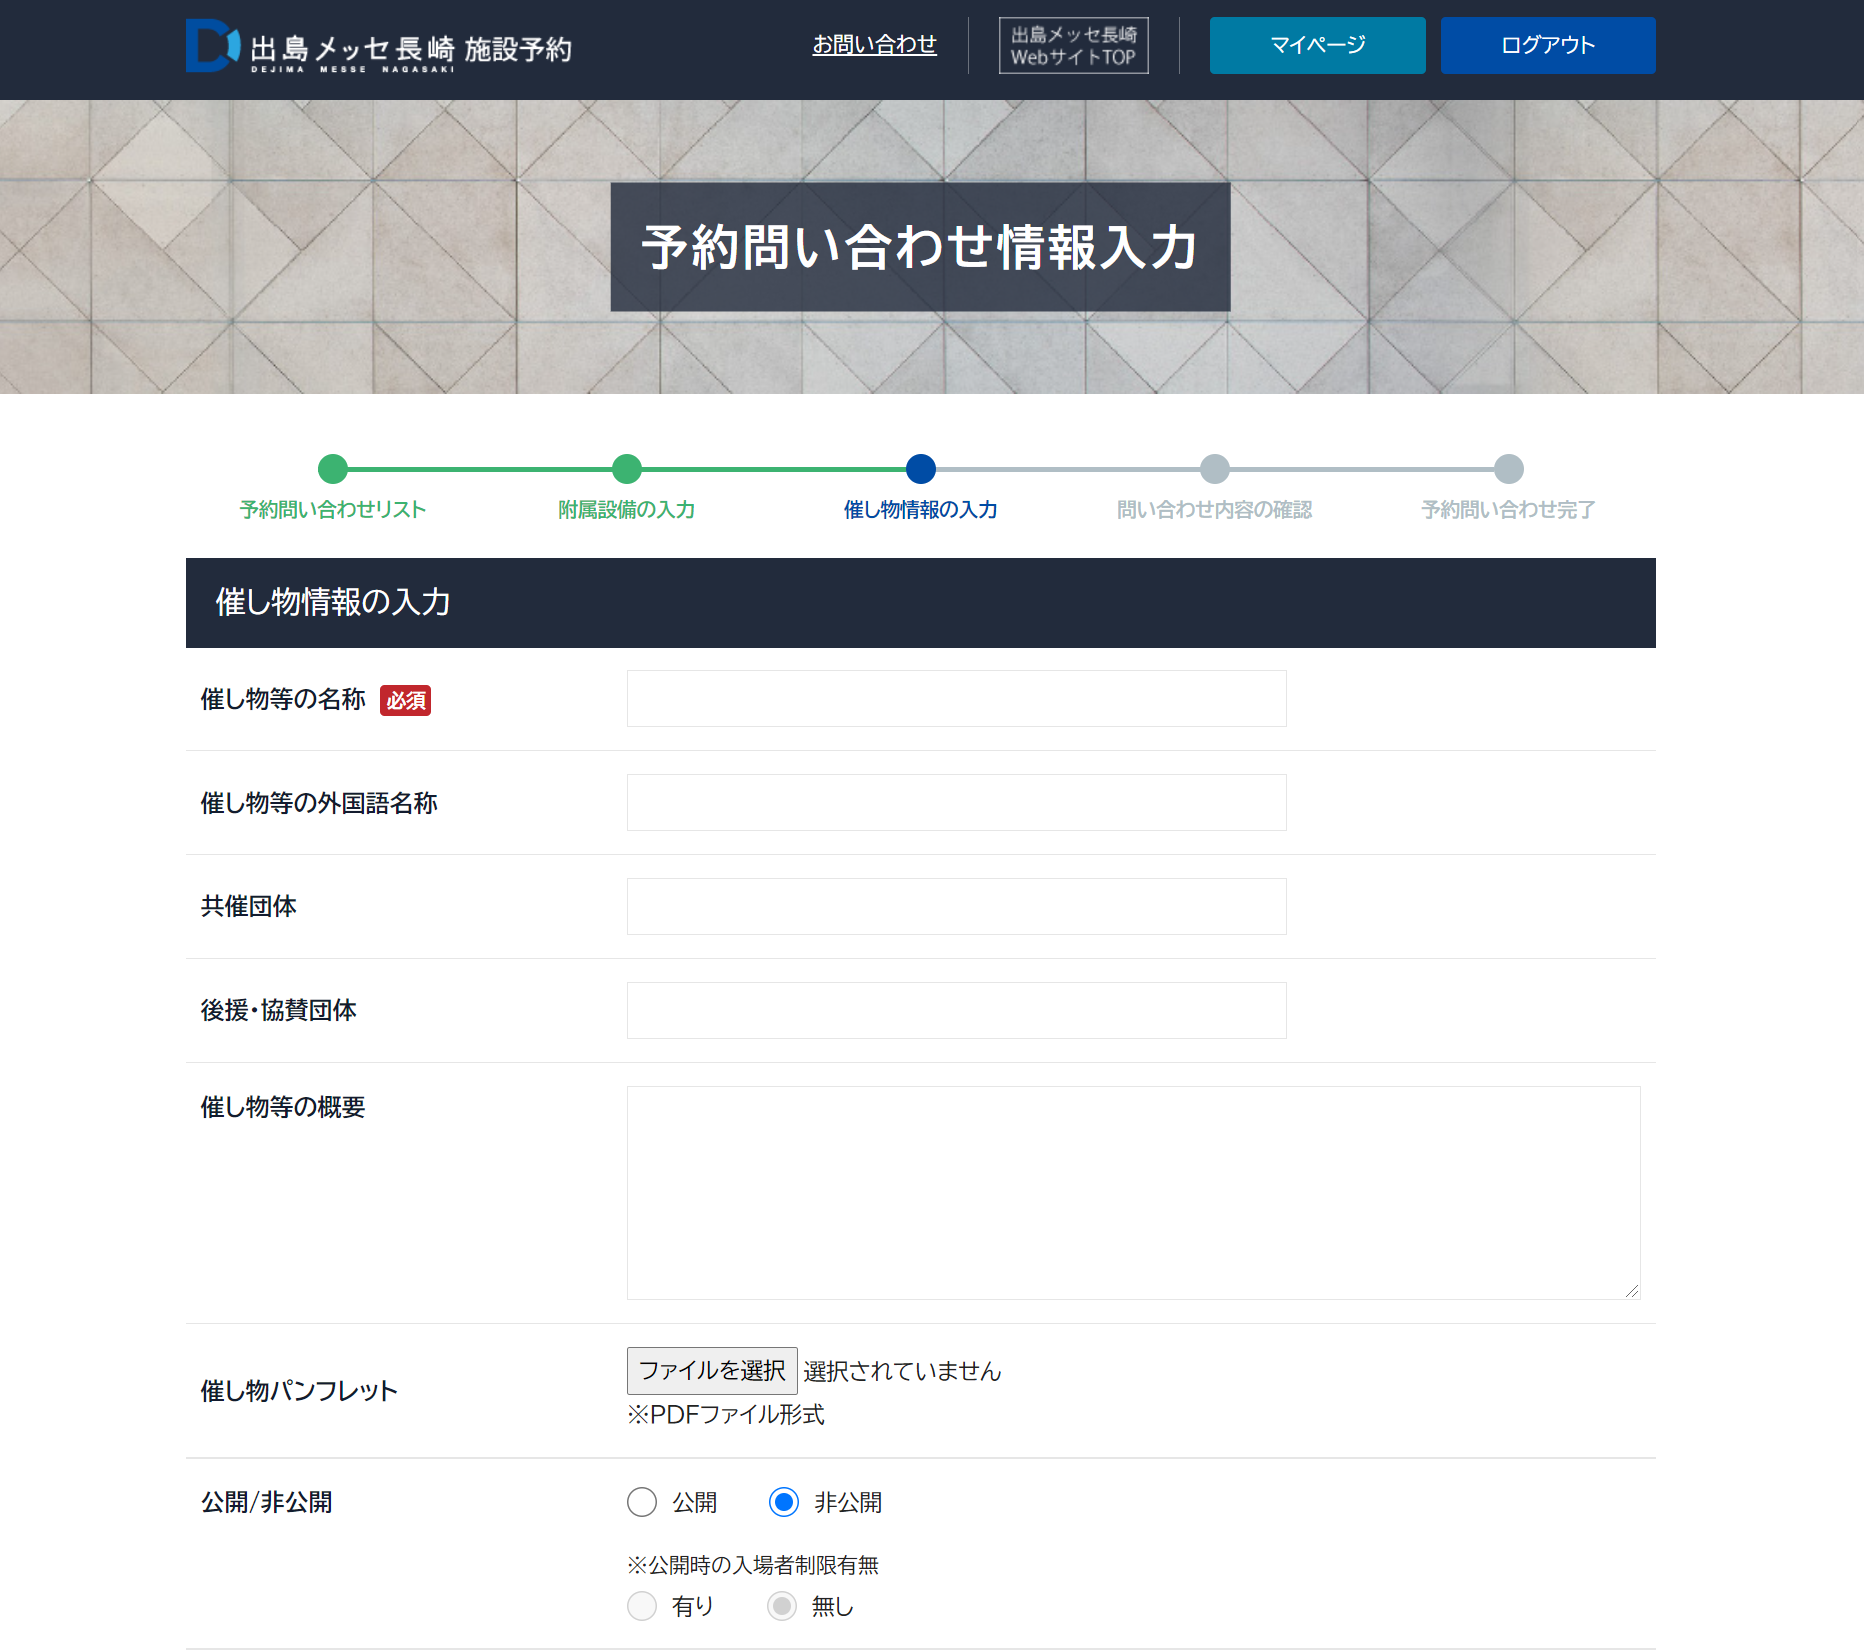
Task: Open the お問い合わせ contact link
Action: 874,45
